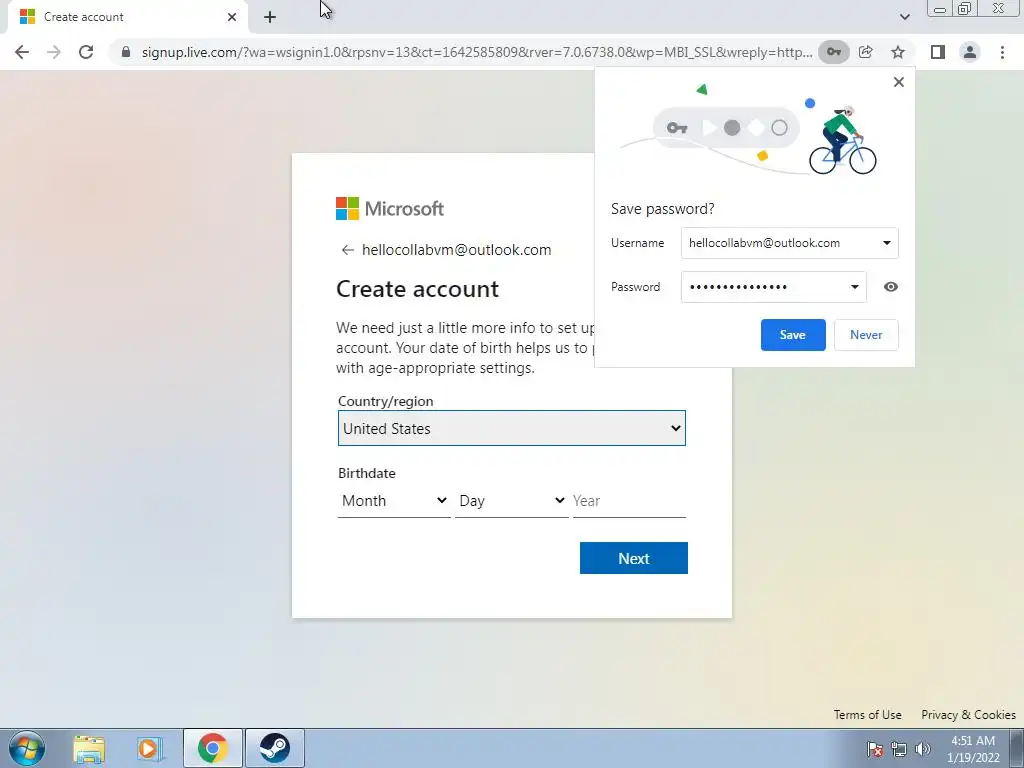Bookmark this page with the star
Viewport: 1024px width, 768px height.
coord(898,52)
